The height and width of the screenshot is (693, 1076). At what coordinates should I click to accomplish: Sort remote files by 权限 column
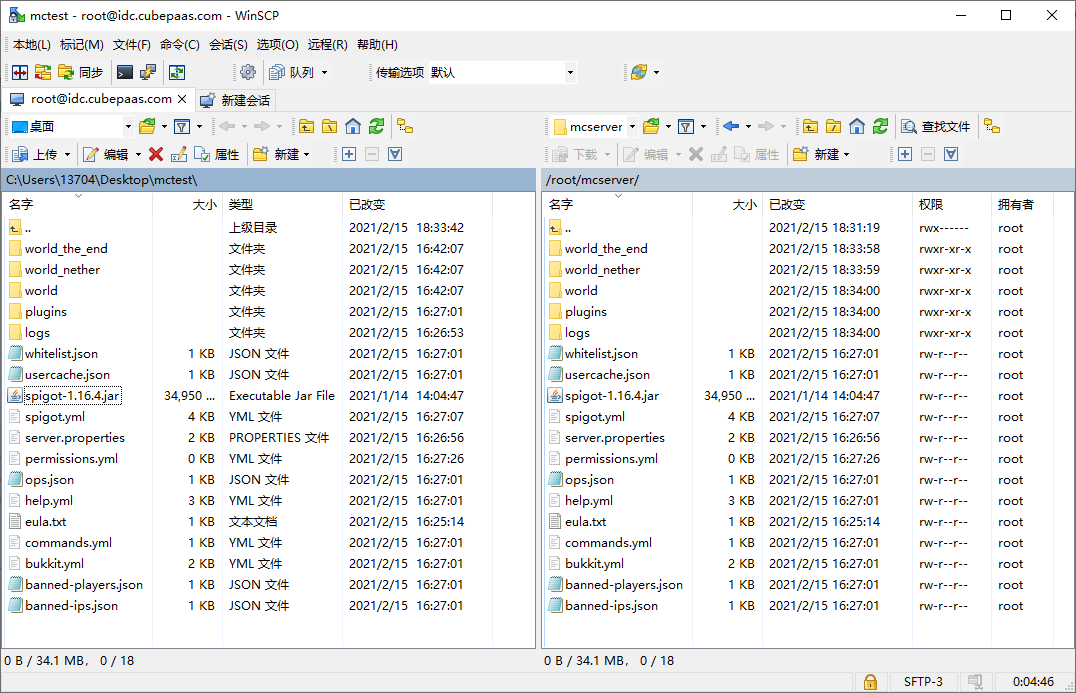click(952, 204)
